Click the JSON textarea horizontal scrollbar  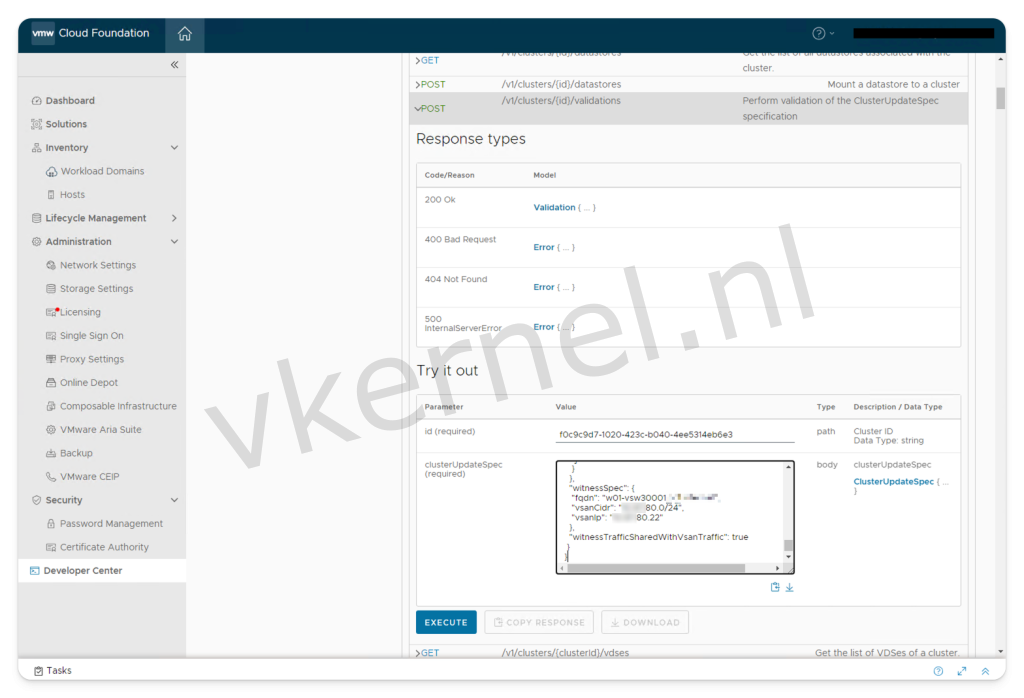660,568
